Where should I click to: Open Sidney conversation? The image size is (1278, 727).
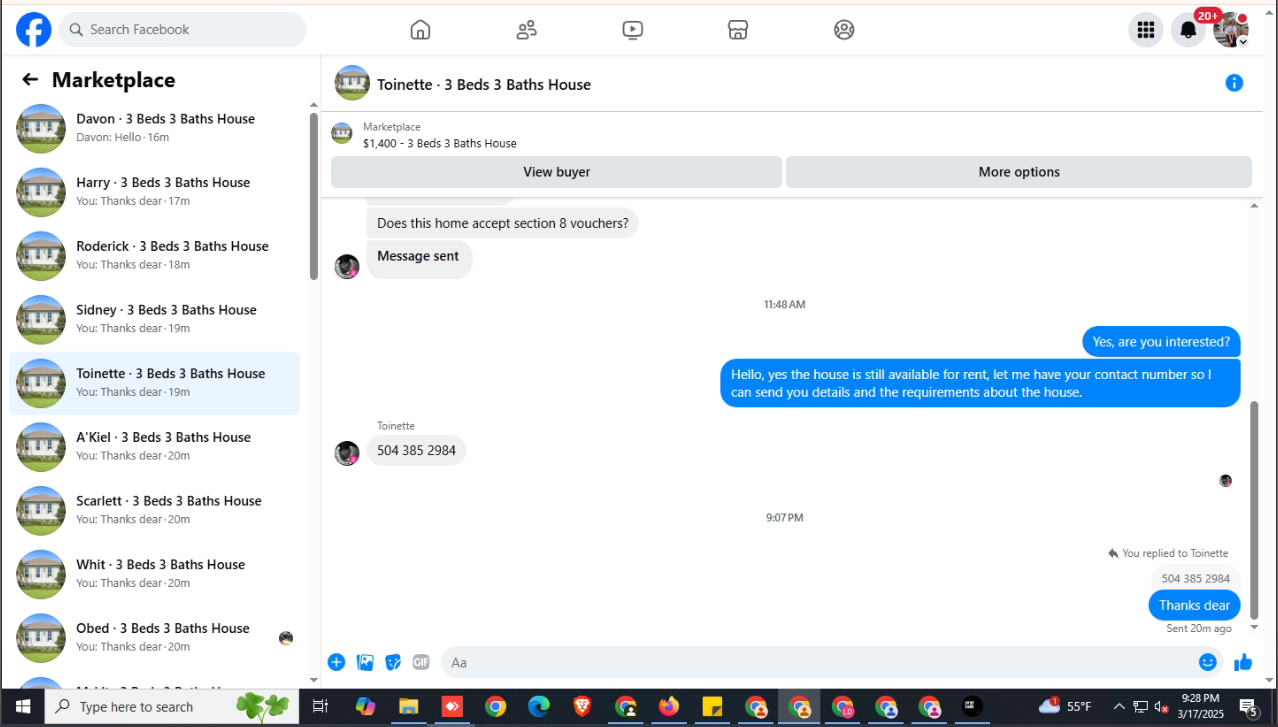[x=155, y=319]
